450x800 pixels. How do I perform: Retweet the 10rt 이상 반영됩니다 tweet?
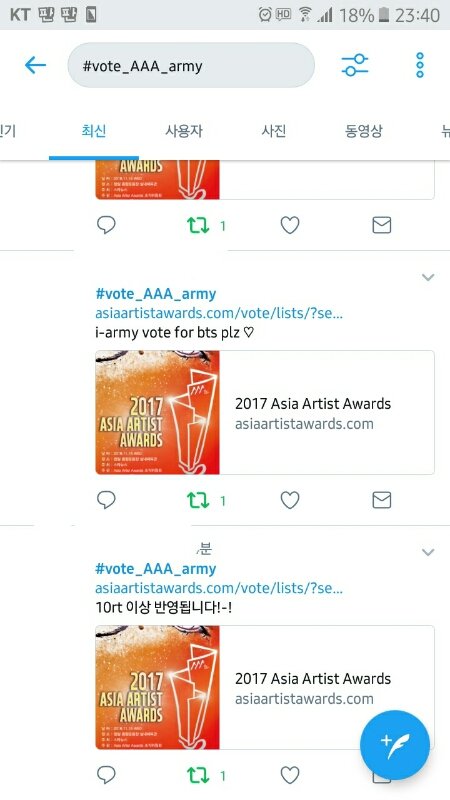(x=198, y=776)
